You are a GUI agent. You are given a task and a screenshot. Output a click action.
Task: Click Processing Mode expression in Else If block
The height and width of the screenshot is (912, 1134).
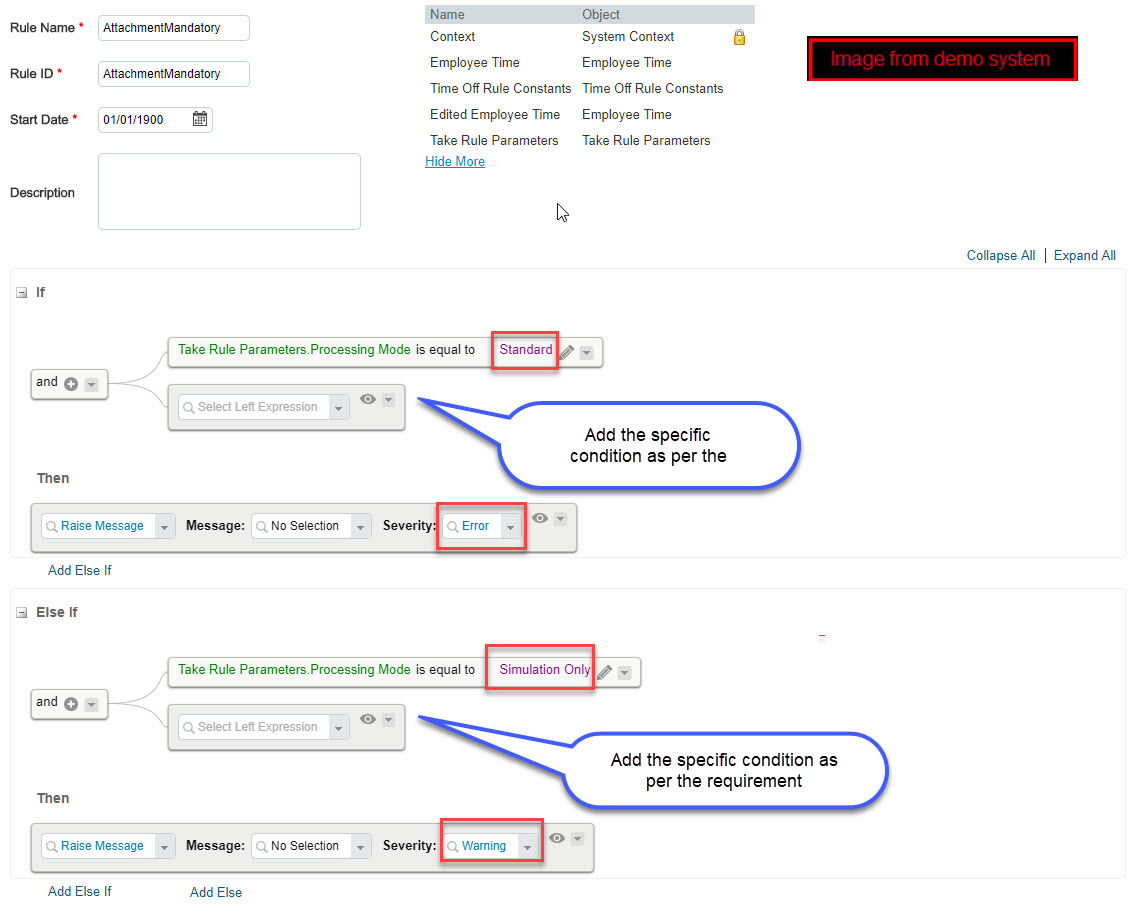[x=294, y=670]
